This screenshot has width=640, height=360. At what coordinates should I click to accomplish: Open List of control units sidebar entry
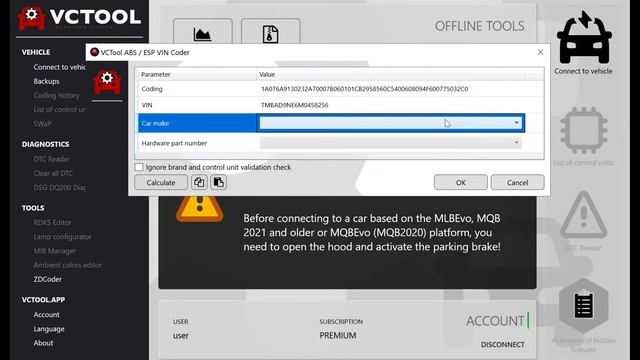coord(60,109)
